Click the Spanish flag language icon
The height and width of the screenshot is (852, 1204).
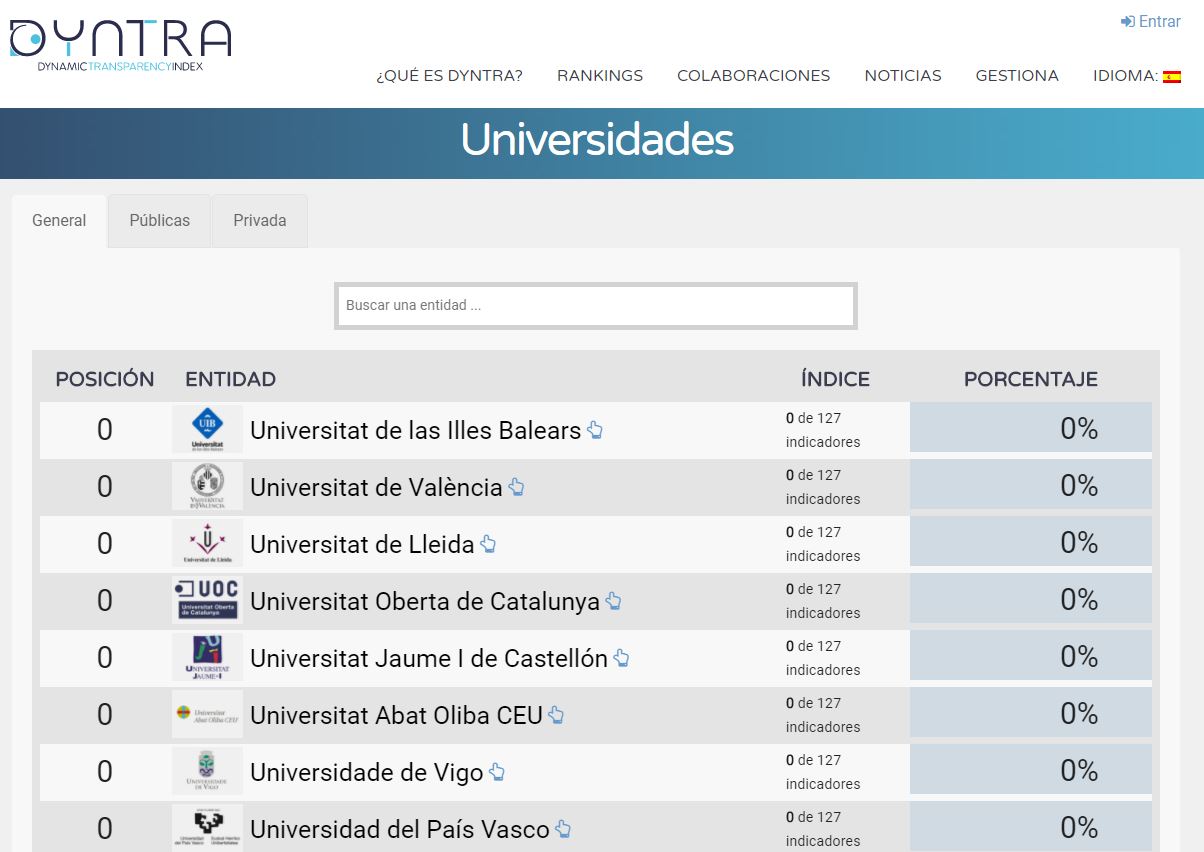pyautogui.click(x=1172, y=76)
